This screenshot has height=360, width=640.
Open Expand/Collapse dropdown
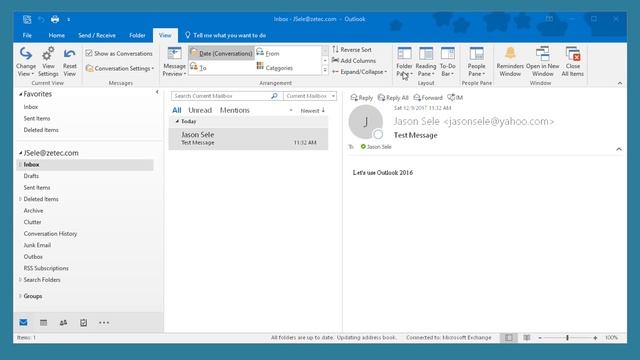click(360, 72)
